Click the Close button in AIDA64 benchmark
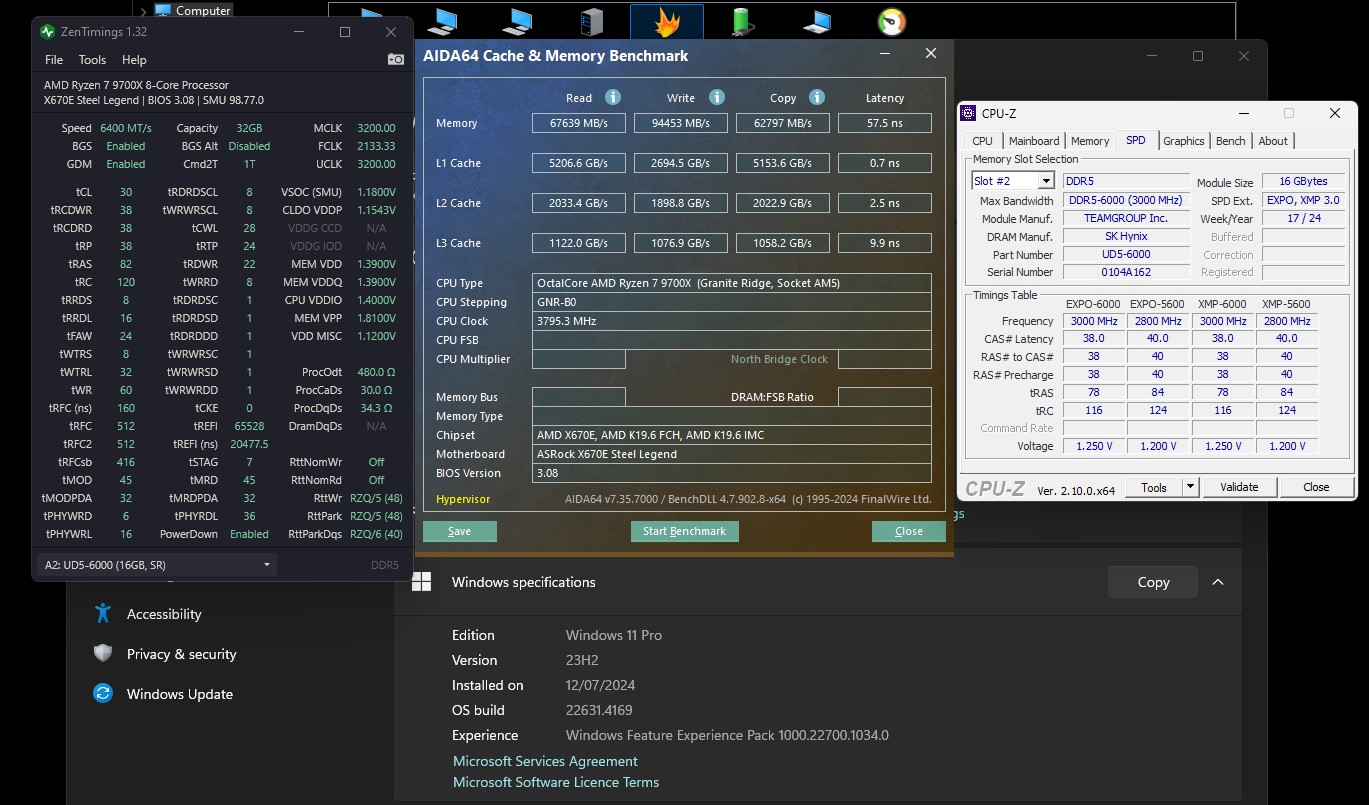 pyautogui.click(x=909, y=531)
